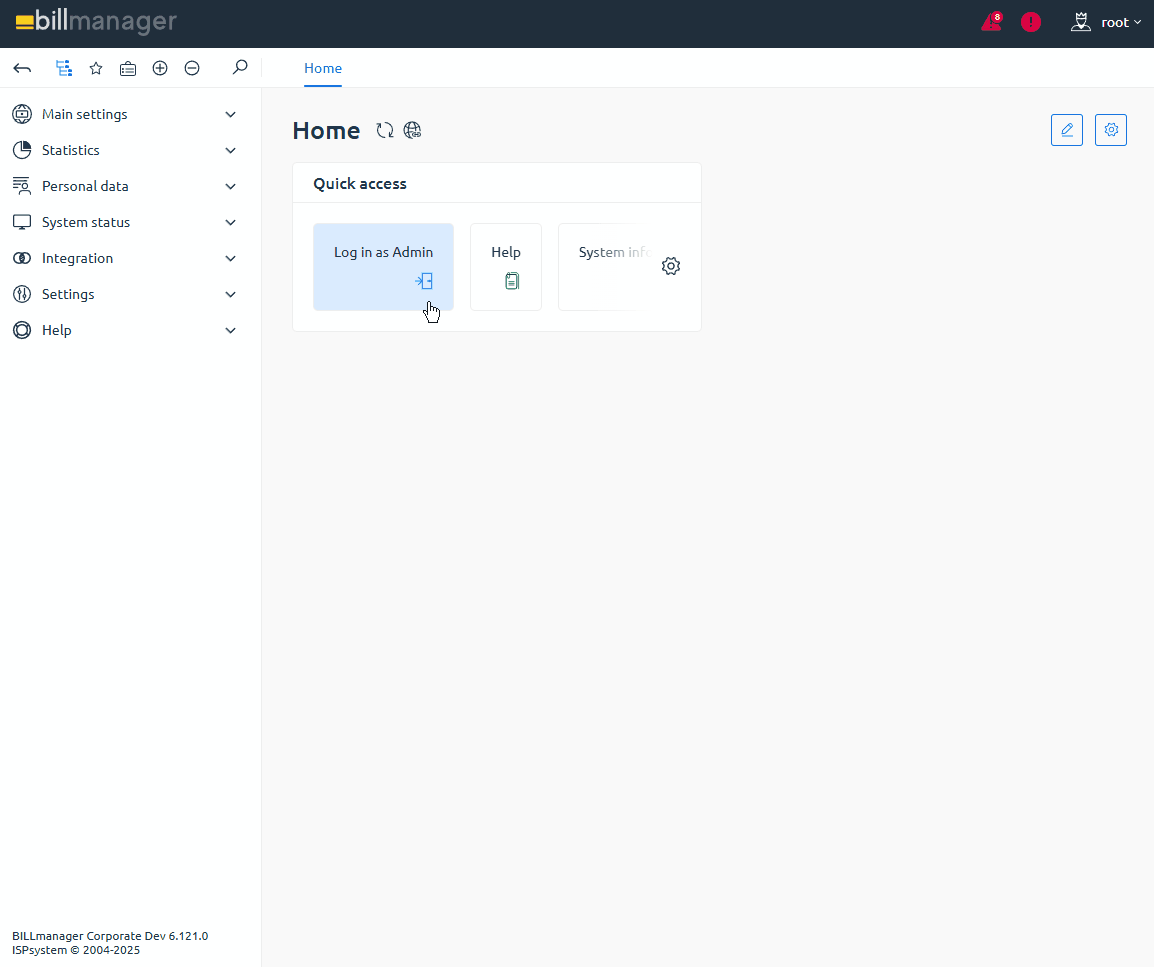
Task: Click the Log in as Admin tile
Action: pos(383,266)
